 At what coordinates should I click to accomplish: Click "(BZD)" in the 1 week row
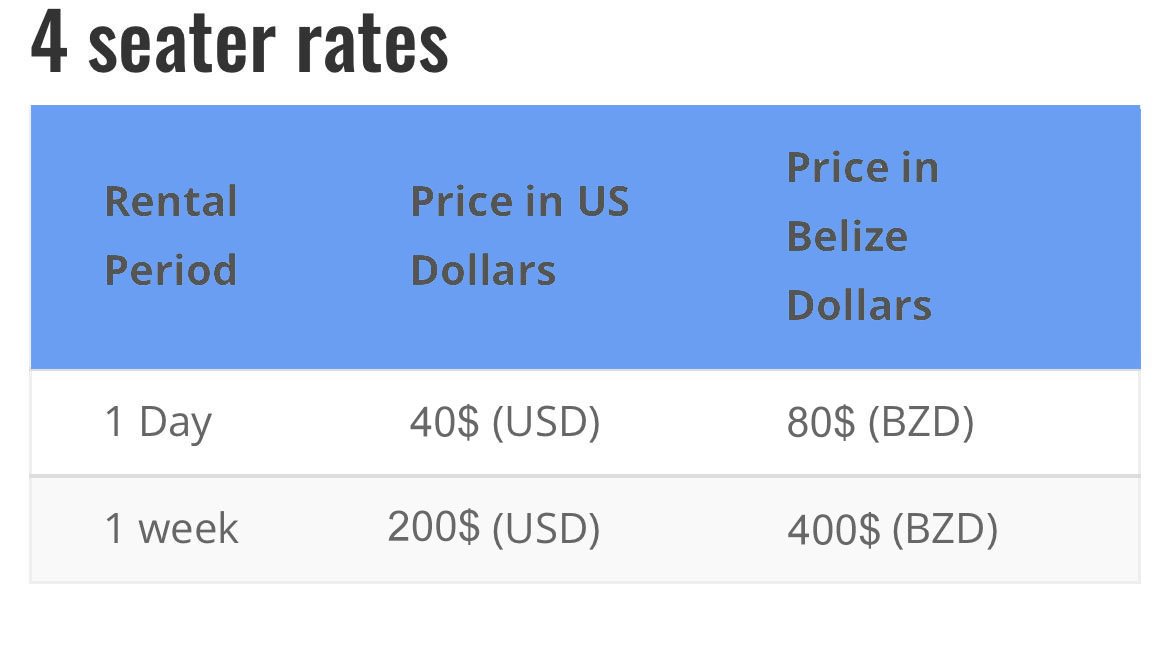945,528
